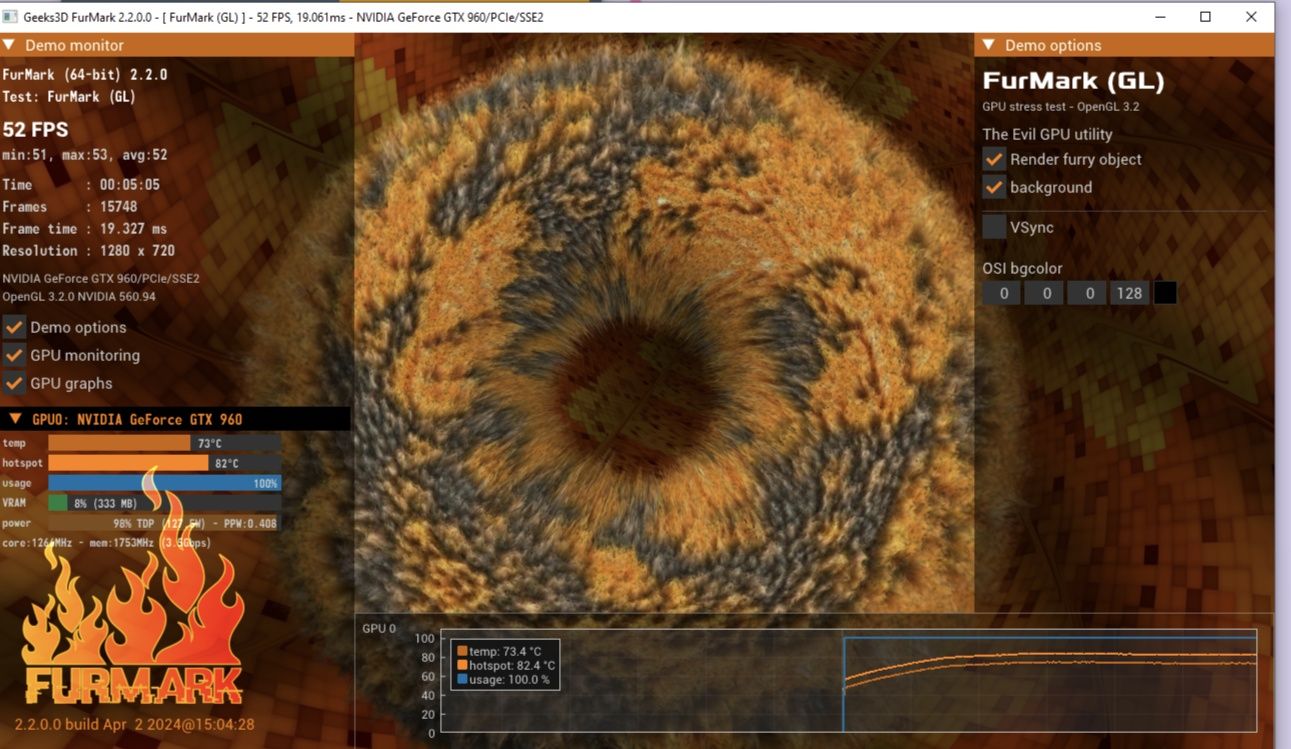Collapse the Demo options panel triangle
The image size is (1291, 749).
click(x=989, y=45)
